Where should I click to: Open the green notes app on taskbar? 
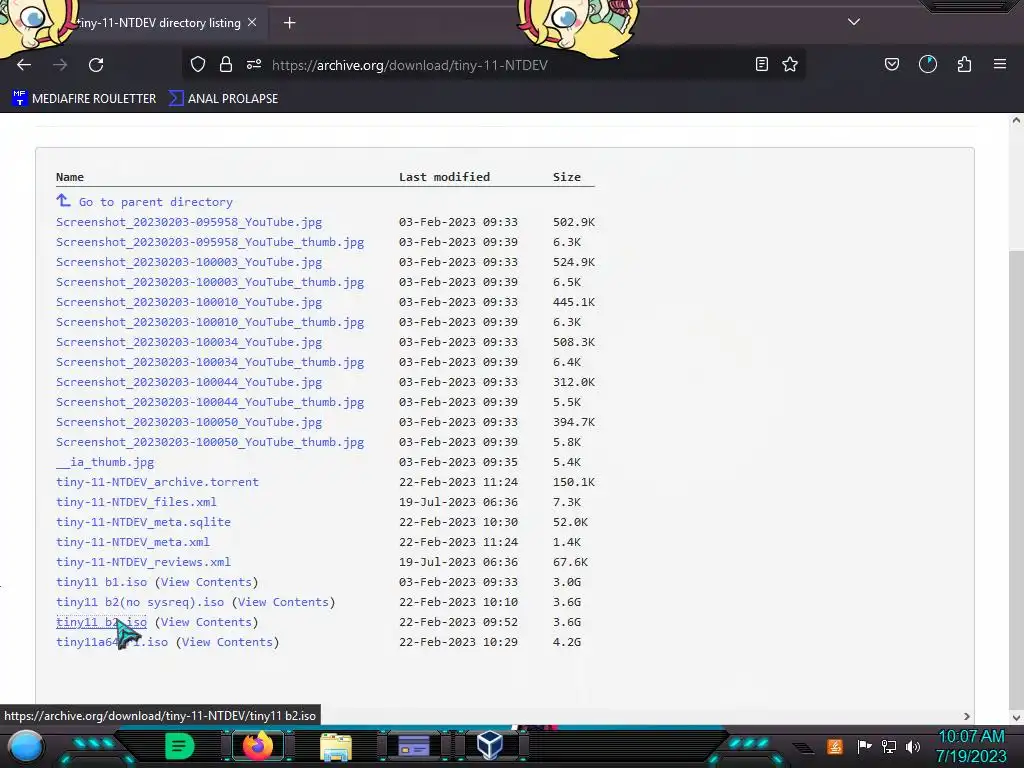[179, 746]
